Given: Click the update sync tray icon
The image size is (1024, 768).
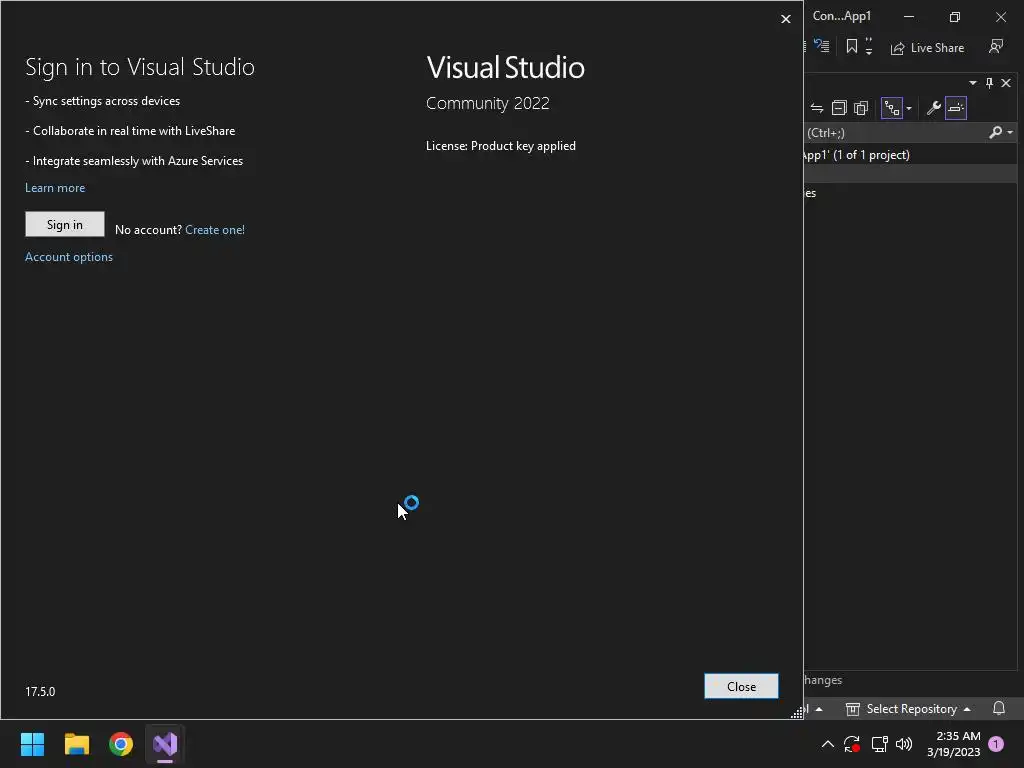Looking at the screenshot, I should 852,744.
